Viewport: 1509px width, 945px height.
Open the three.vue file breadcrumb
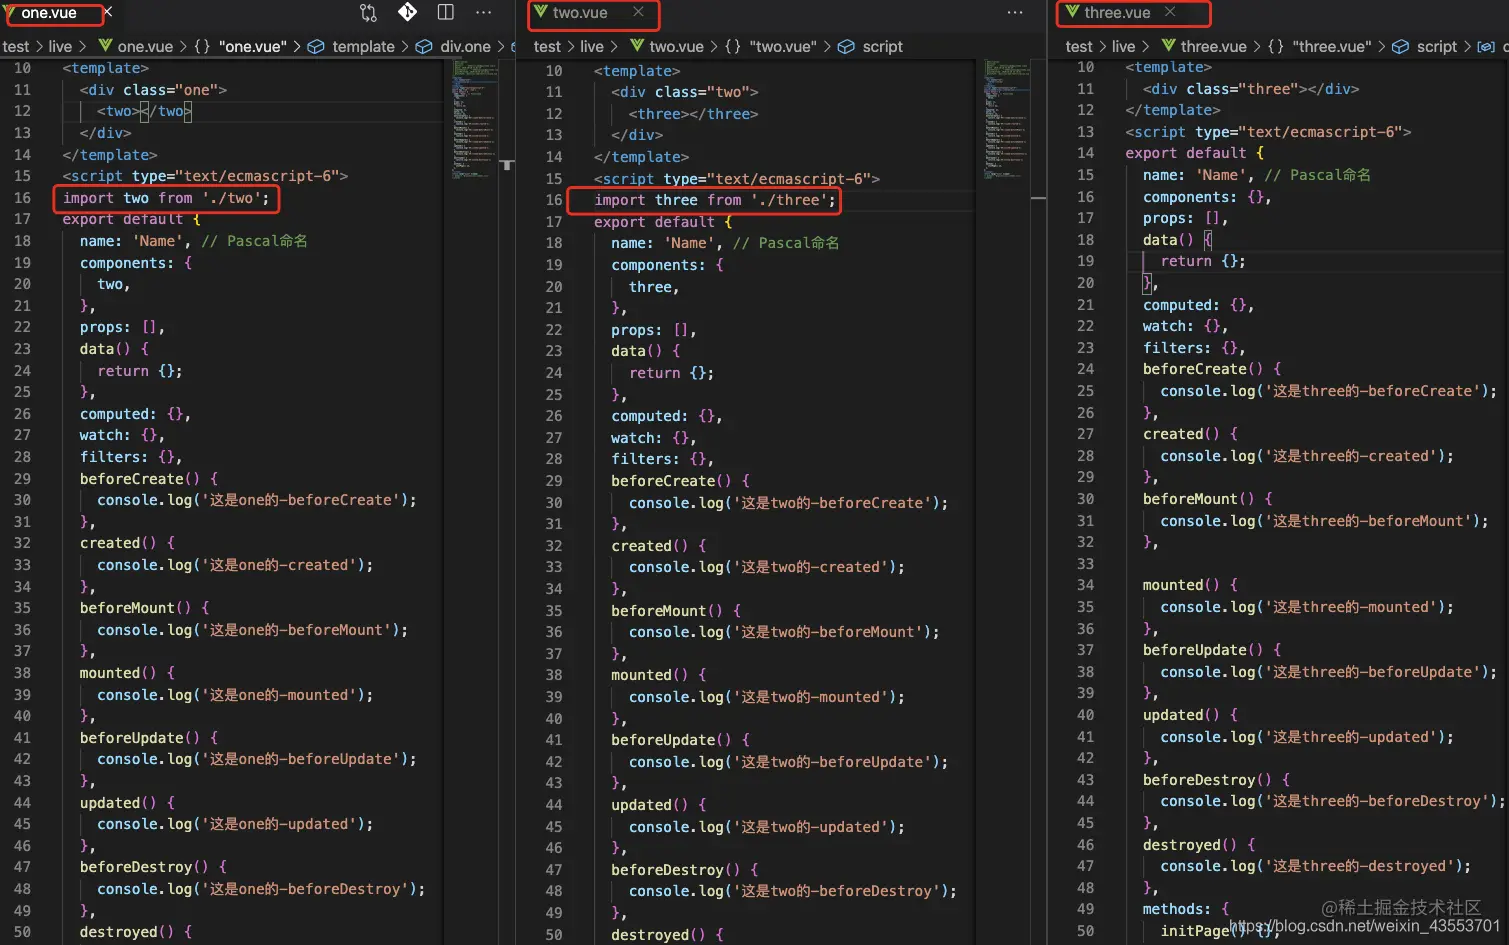tap(1213, 47)
